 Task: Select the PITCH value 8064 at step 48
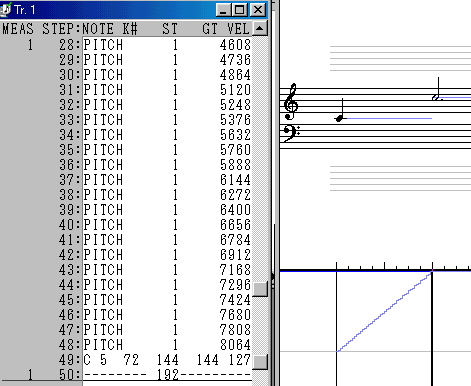[x=235, y=345]
